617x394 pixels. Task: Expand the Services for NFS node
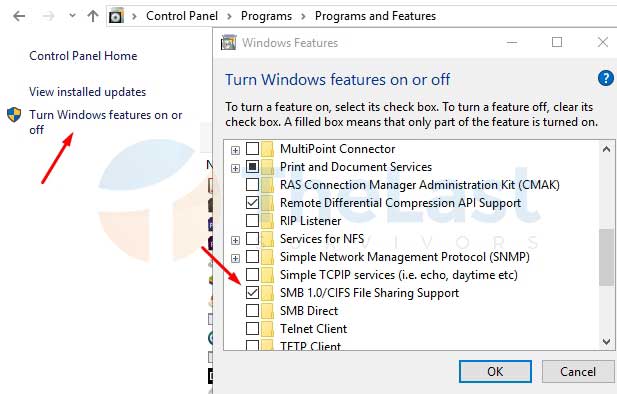[235, 240]
